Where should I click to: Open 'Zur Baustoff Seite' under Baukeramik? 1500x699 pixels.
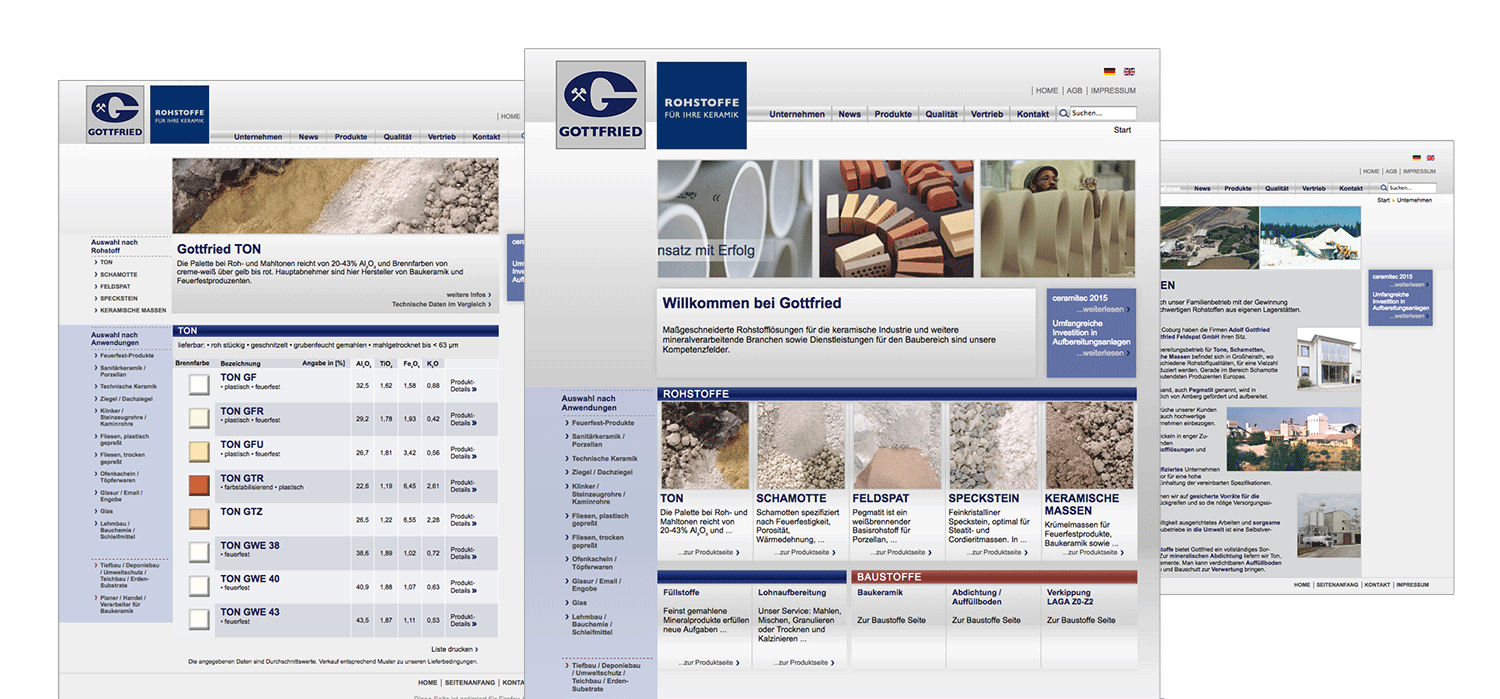(x=891, y=620)
